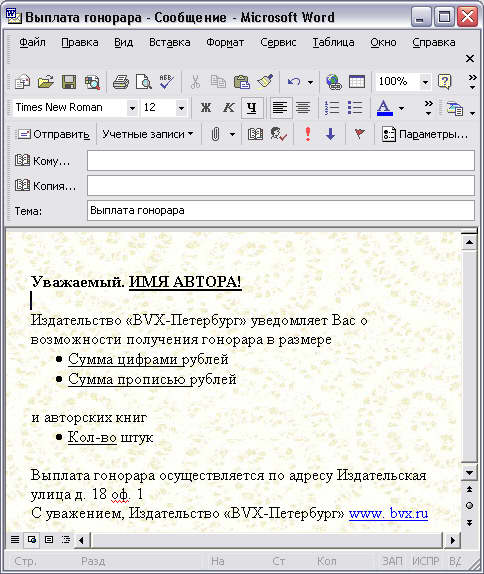Follow the www.bvx.ru link
This screenshot has height=574, width=484.
(388, 513)
